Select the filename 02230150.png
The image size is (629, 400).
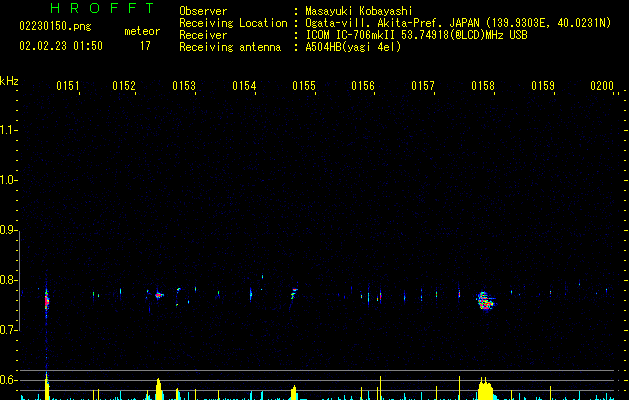point(55,26)
